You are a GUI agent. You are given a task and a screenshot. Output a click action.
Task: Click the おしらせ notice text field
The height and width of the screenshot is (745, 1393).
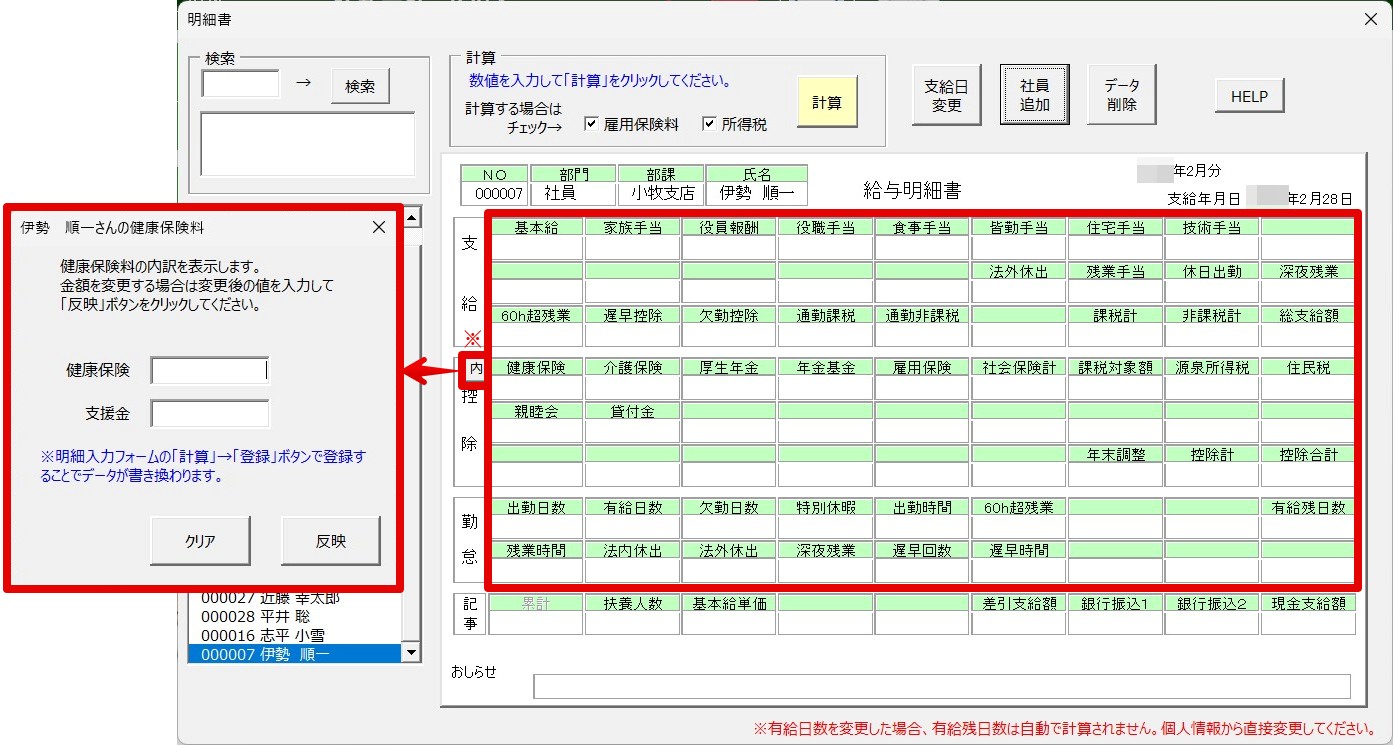point(942,686)
